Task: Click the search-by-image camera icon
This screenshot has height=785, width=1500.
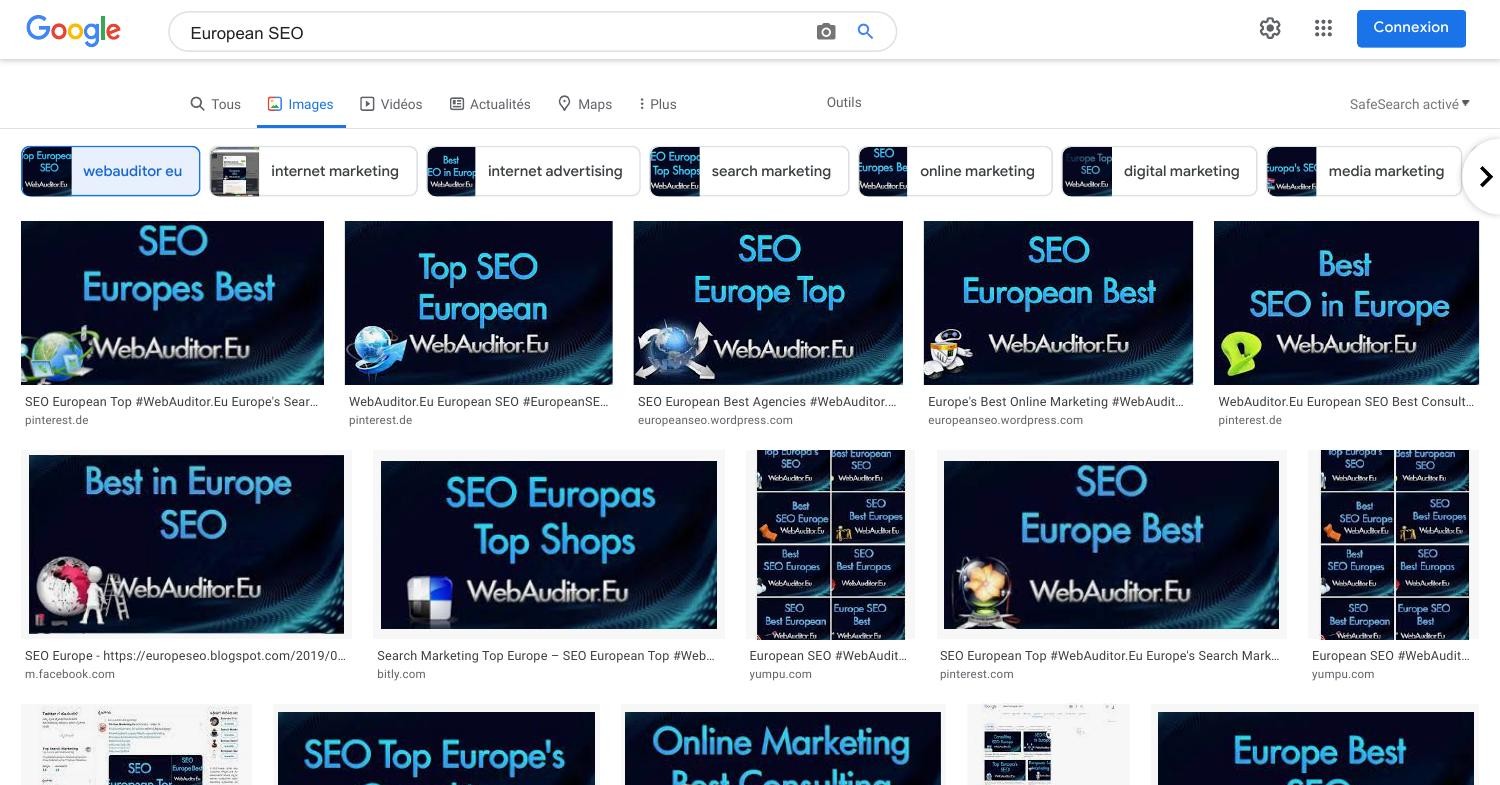Action: (x=826, y=32)
